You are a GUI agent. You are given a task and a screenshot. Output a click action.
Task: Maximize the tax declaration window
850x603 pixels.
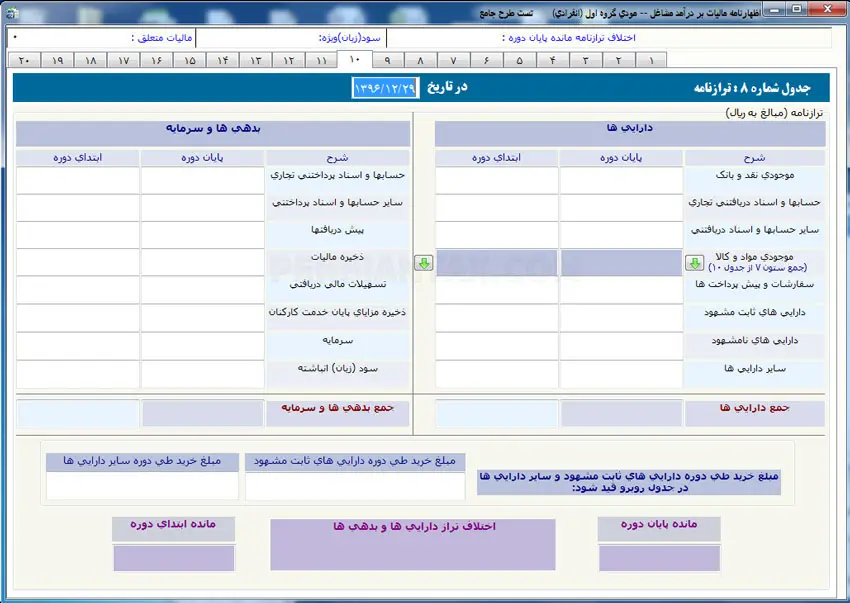click(797, 10)
